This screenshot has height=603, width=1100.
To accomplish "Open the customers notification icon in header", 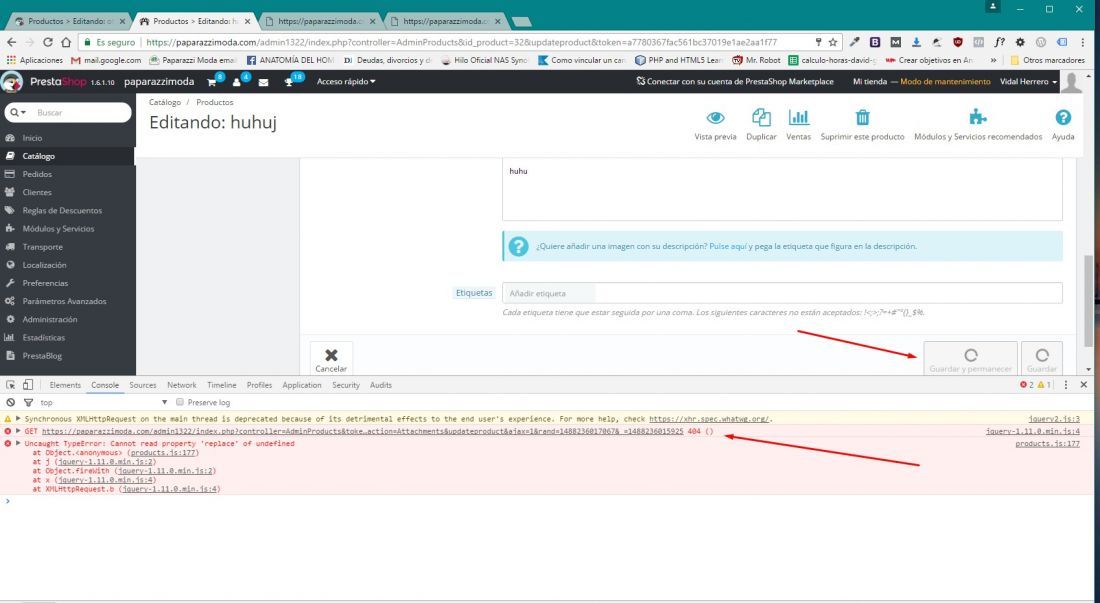I will pyautogui.click(x=237, y=82).
